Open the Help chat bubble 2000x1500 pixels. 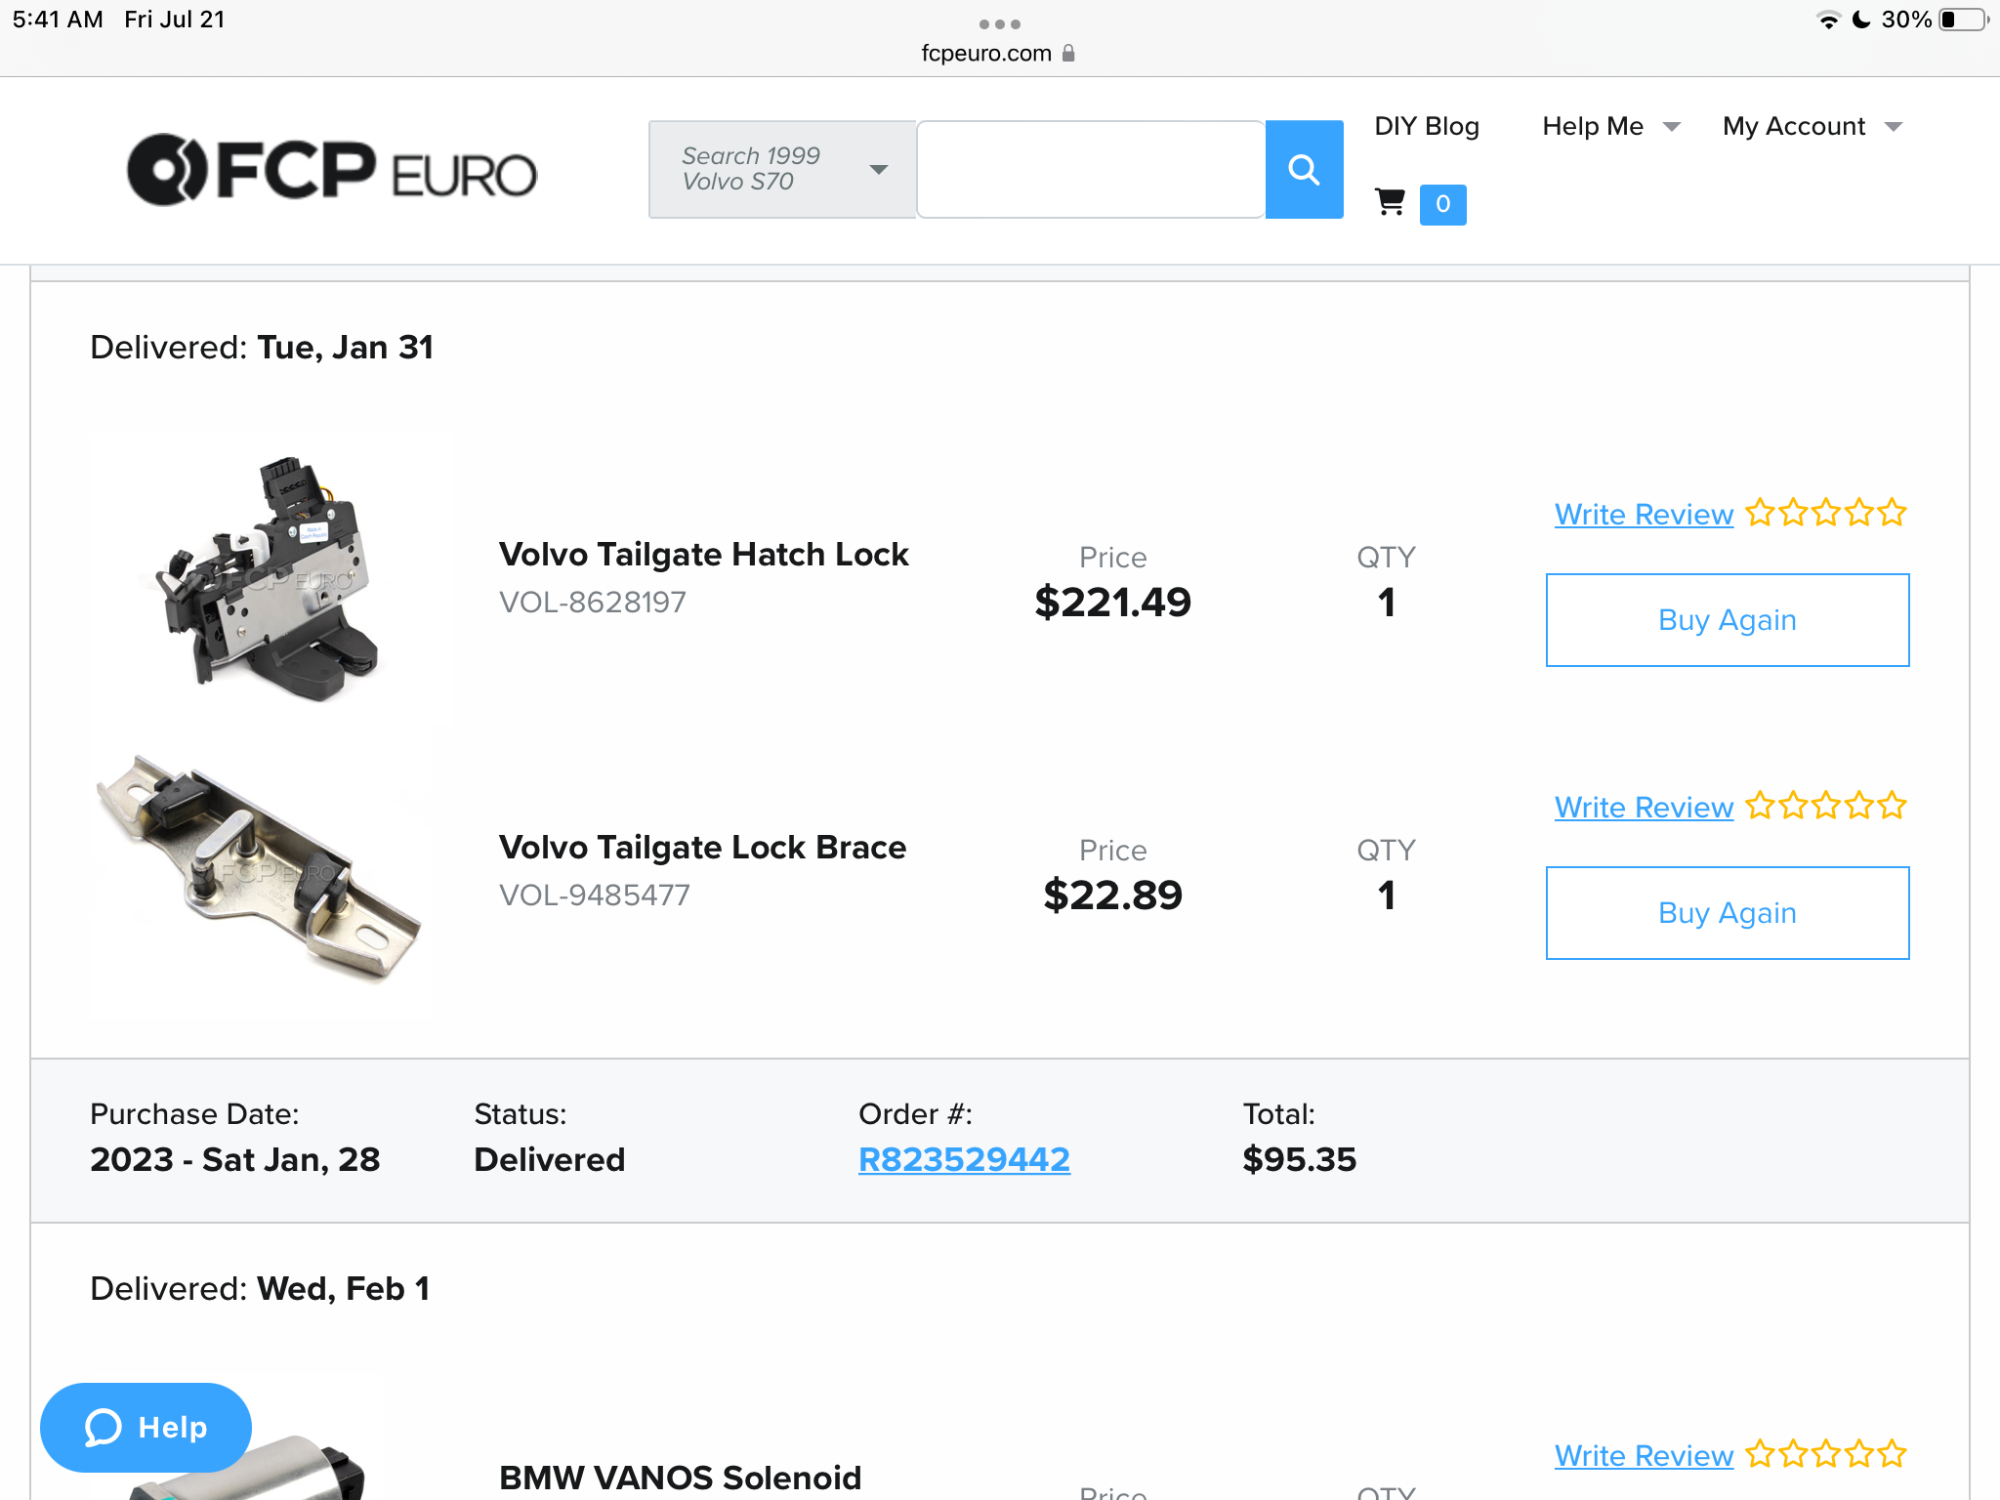pyautogui.click(x=146, y=1427)
